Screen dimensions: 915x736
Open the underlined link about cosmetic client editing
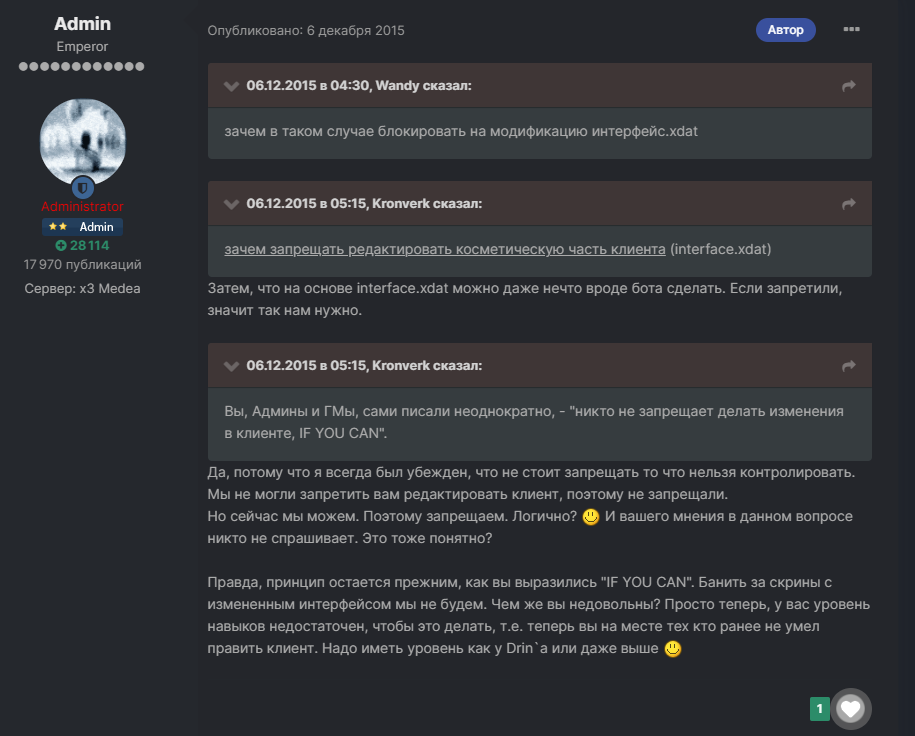pos(445,249)
